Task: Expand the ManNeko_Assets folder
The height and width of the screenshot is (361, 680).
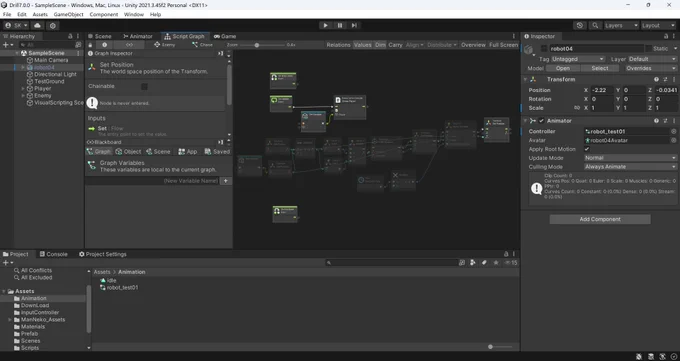Action: tap(10, 320)
